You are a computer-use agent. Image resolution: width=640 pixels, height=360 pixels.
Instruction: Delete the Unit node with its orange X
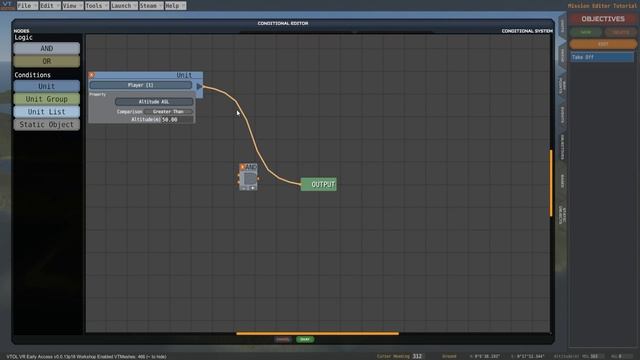(91, 75)
